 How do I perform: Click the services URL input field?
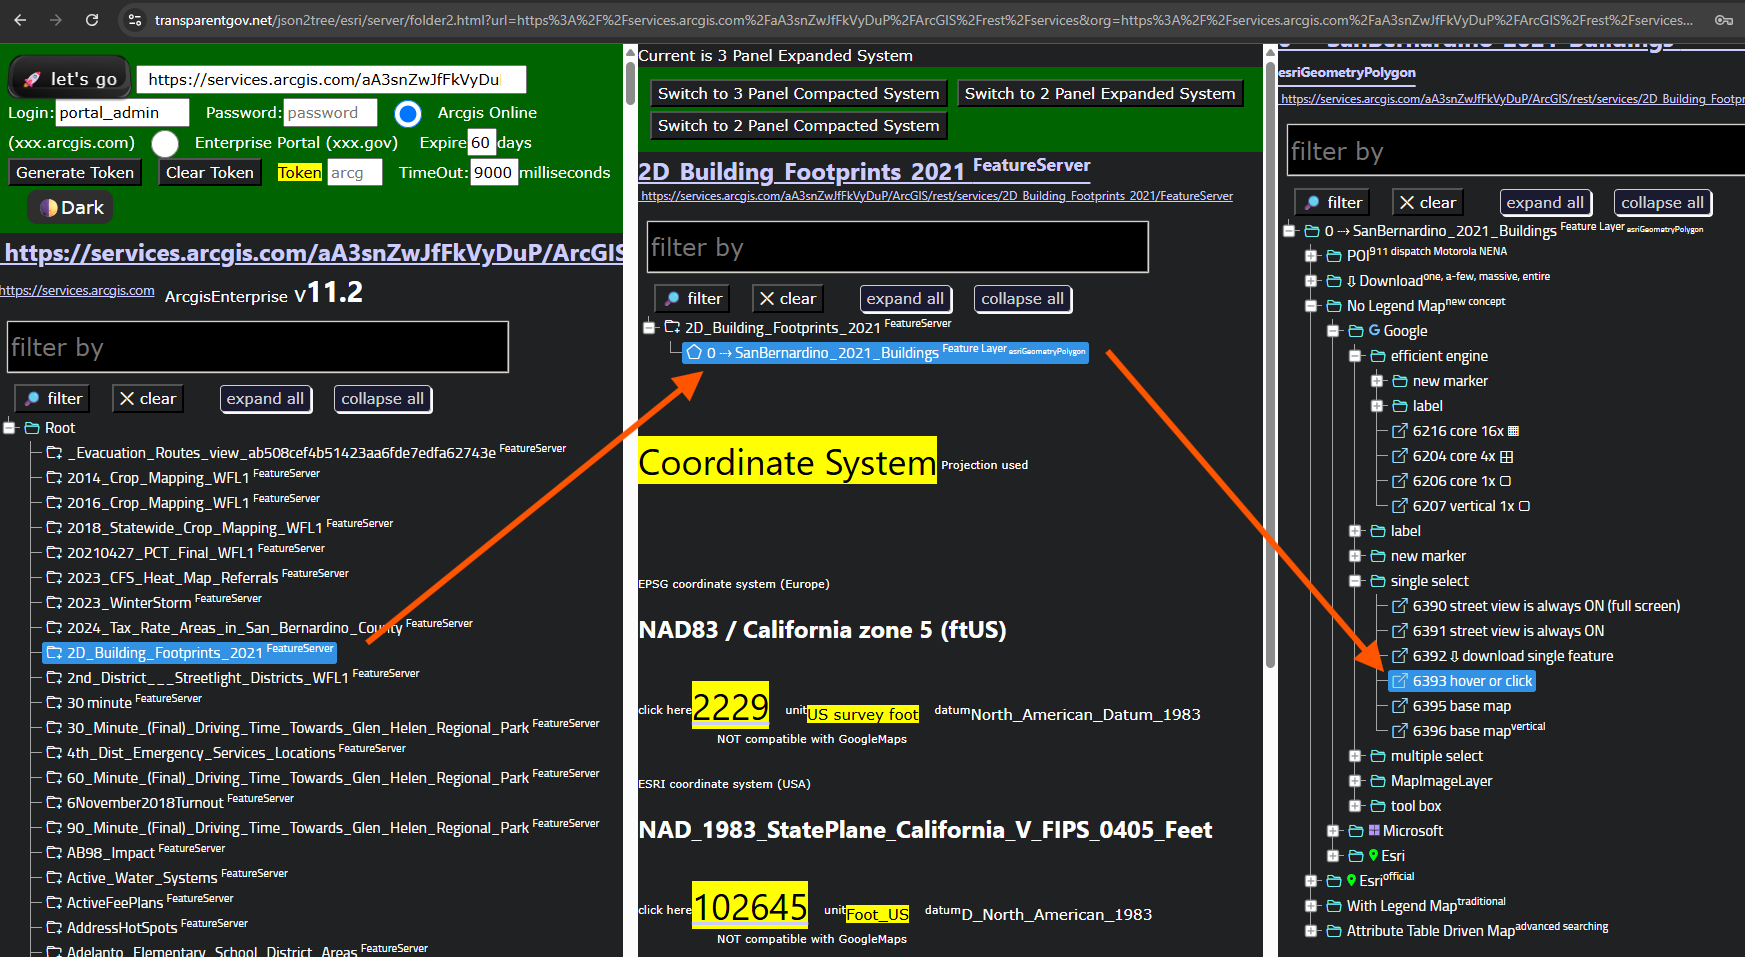click(331, 79)
